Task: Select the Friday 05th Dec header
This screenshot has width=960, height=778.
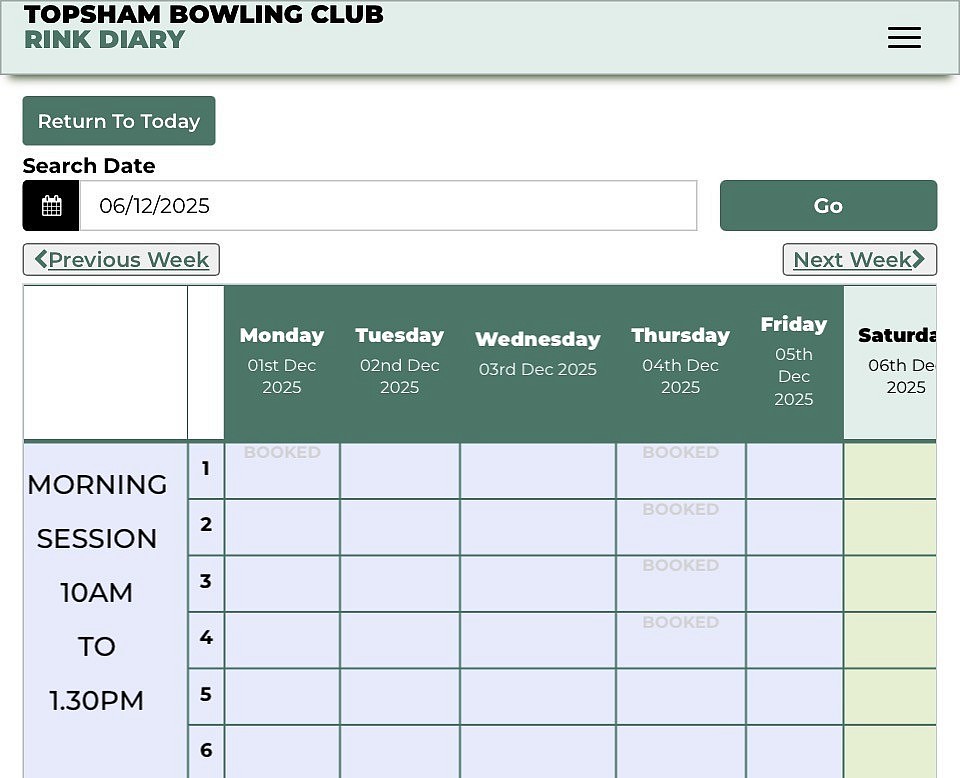Action: tap(794, 361)
